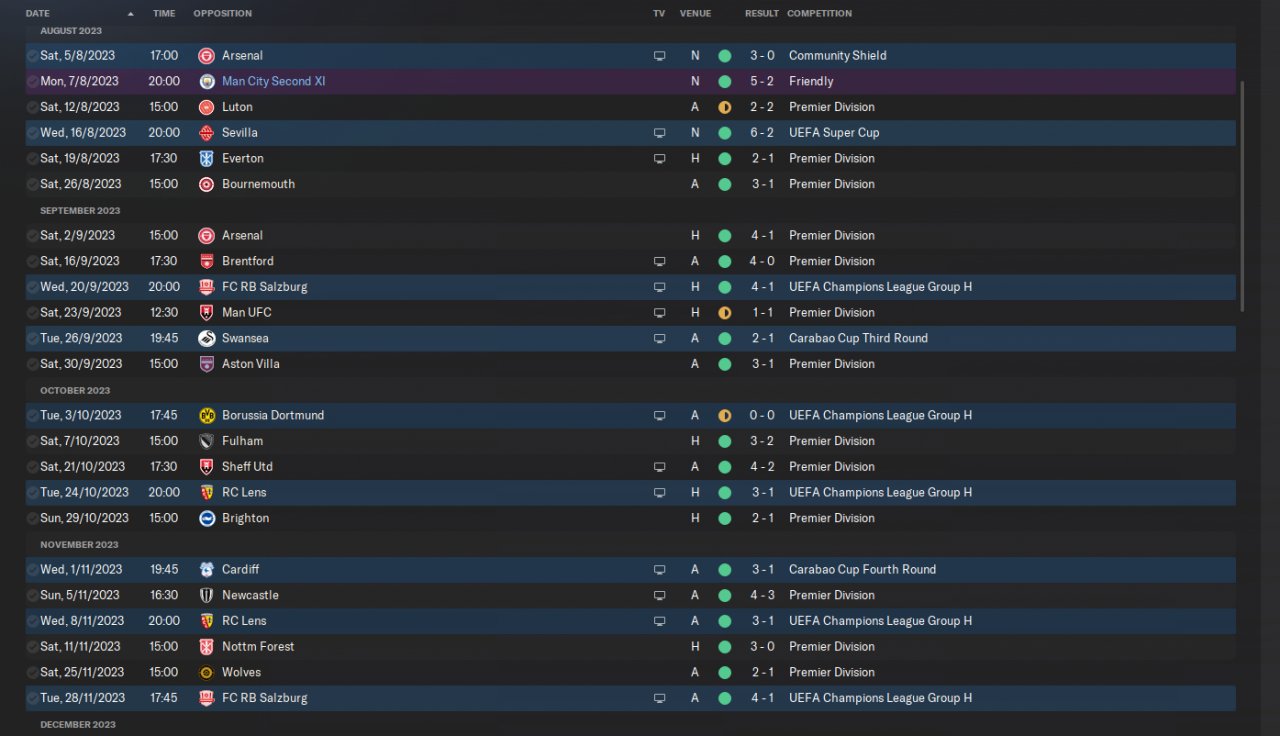Screen dimensions: 1280x736
Task: Click the Newcastle club badge
Action: pyautogui.click(x=206, y=595)
